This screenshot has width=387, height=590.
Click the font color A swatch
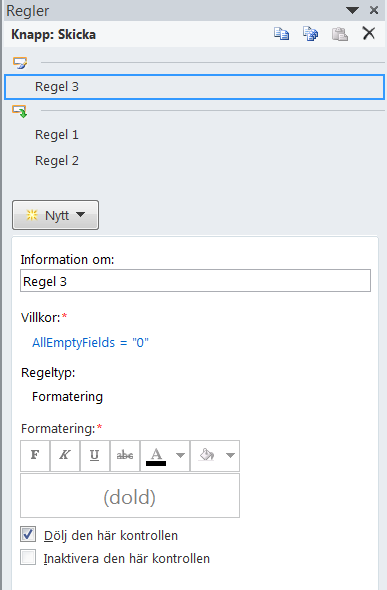156,456
